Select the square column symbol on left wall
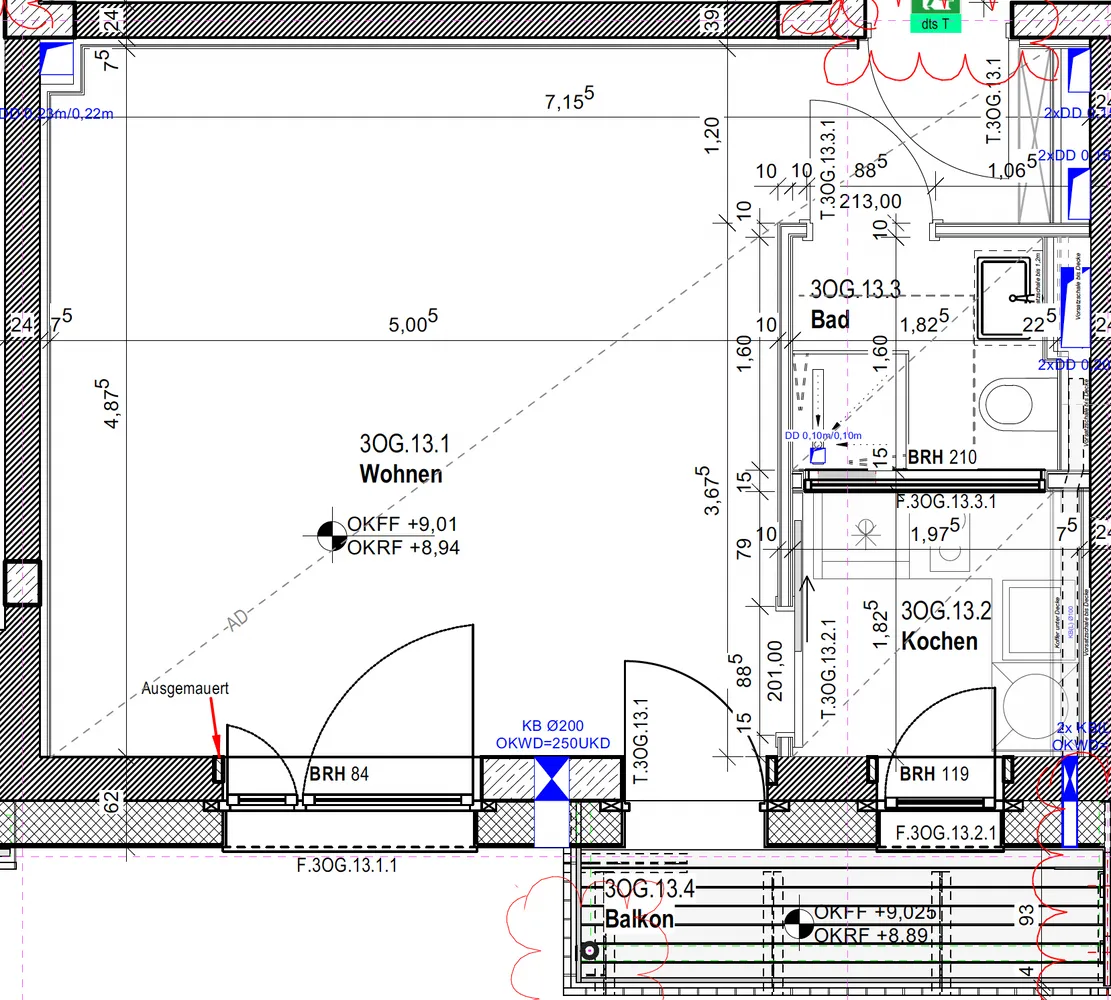This screenshot has height=1000, width=1111. [x=22, y=583]
